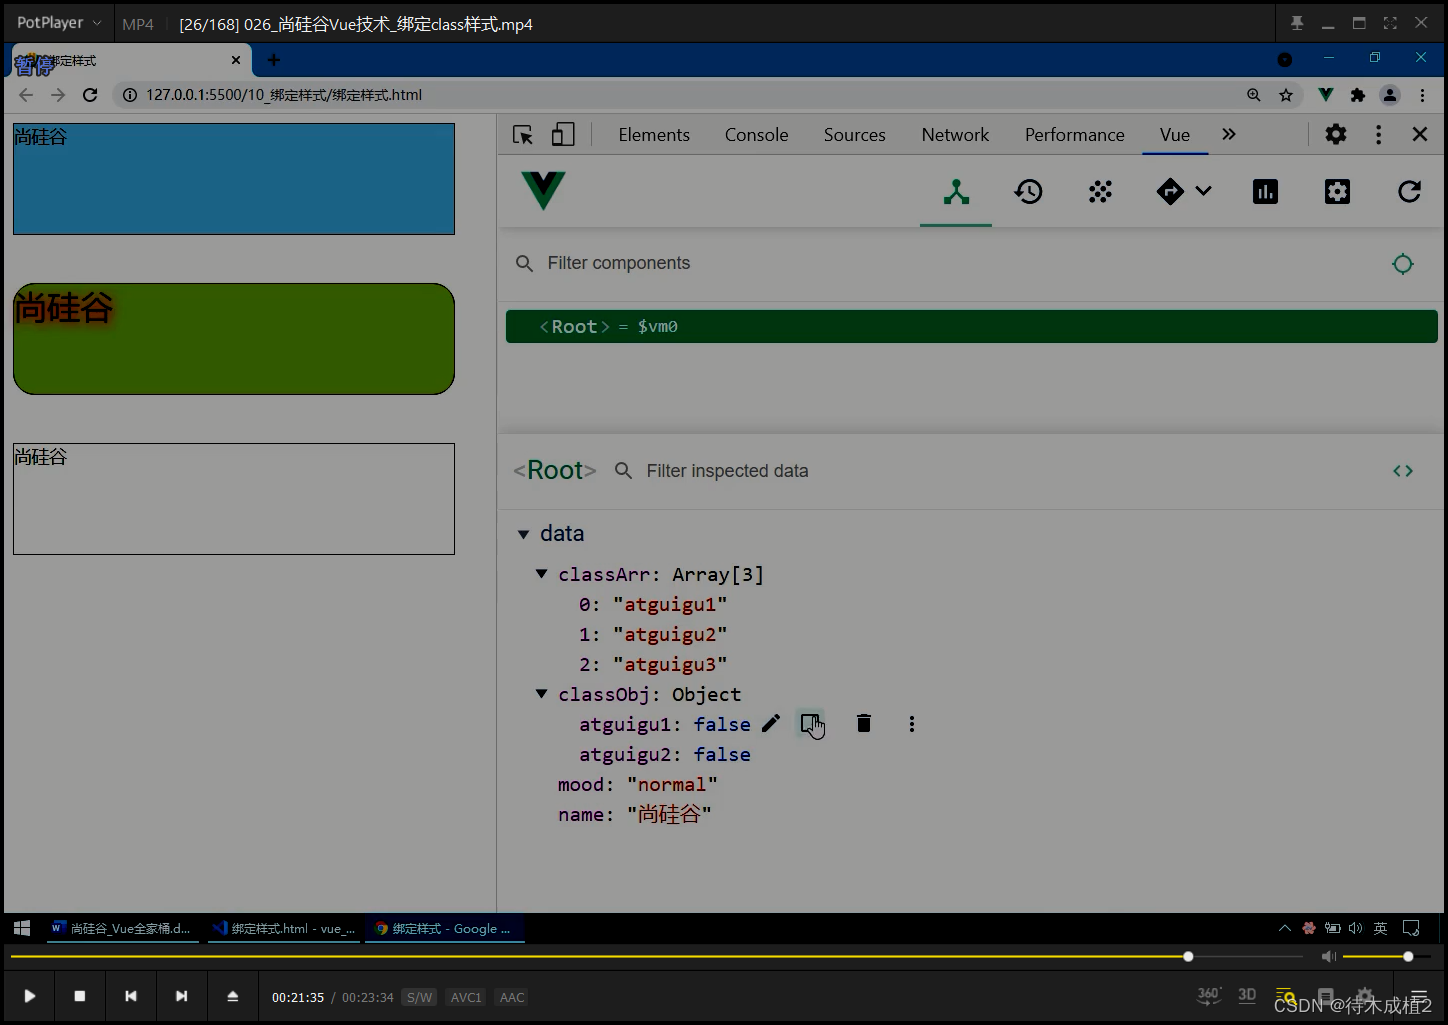Mute audio with the speaker icon

tap(1328, 957)
